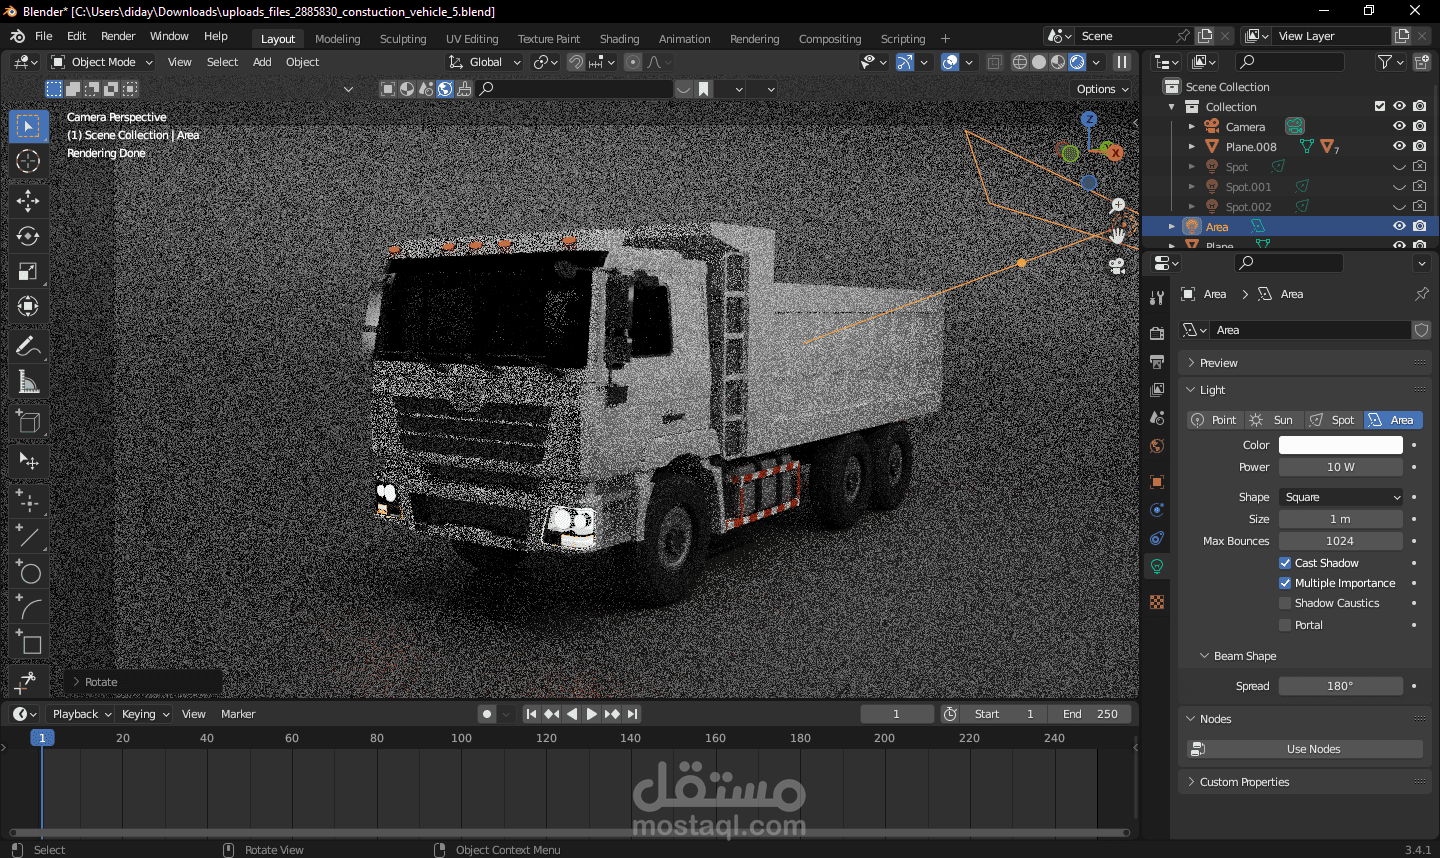Click the Use Nodes button

tap(1305, 749)
